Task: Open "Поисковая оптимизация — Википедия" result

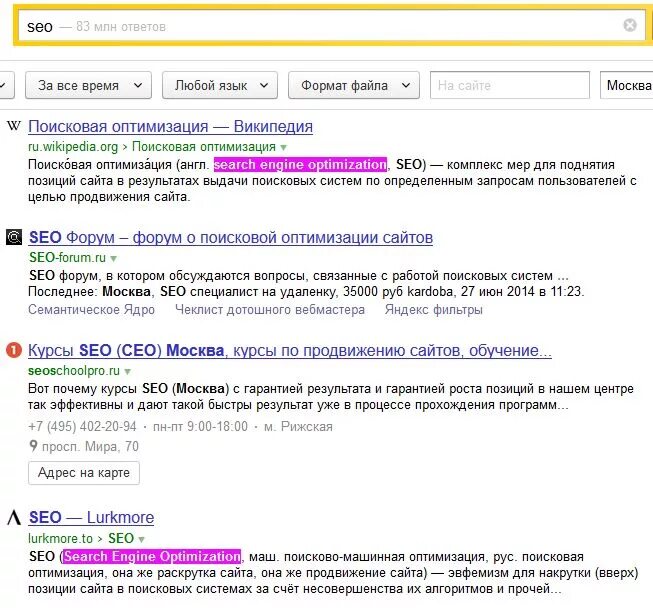Action: 170,127
